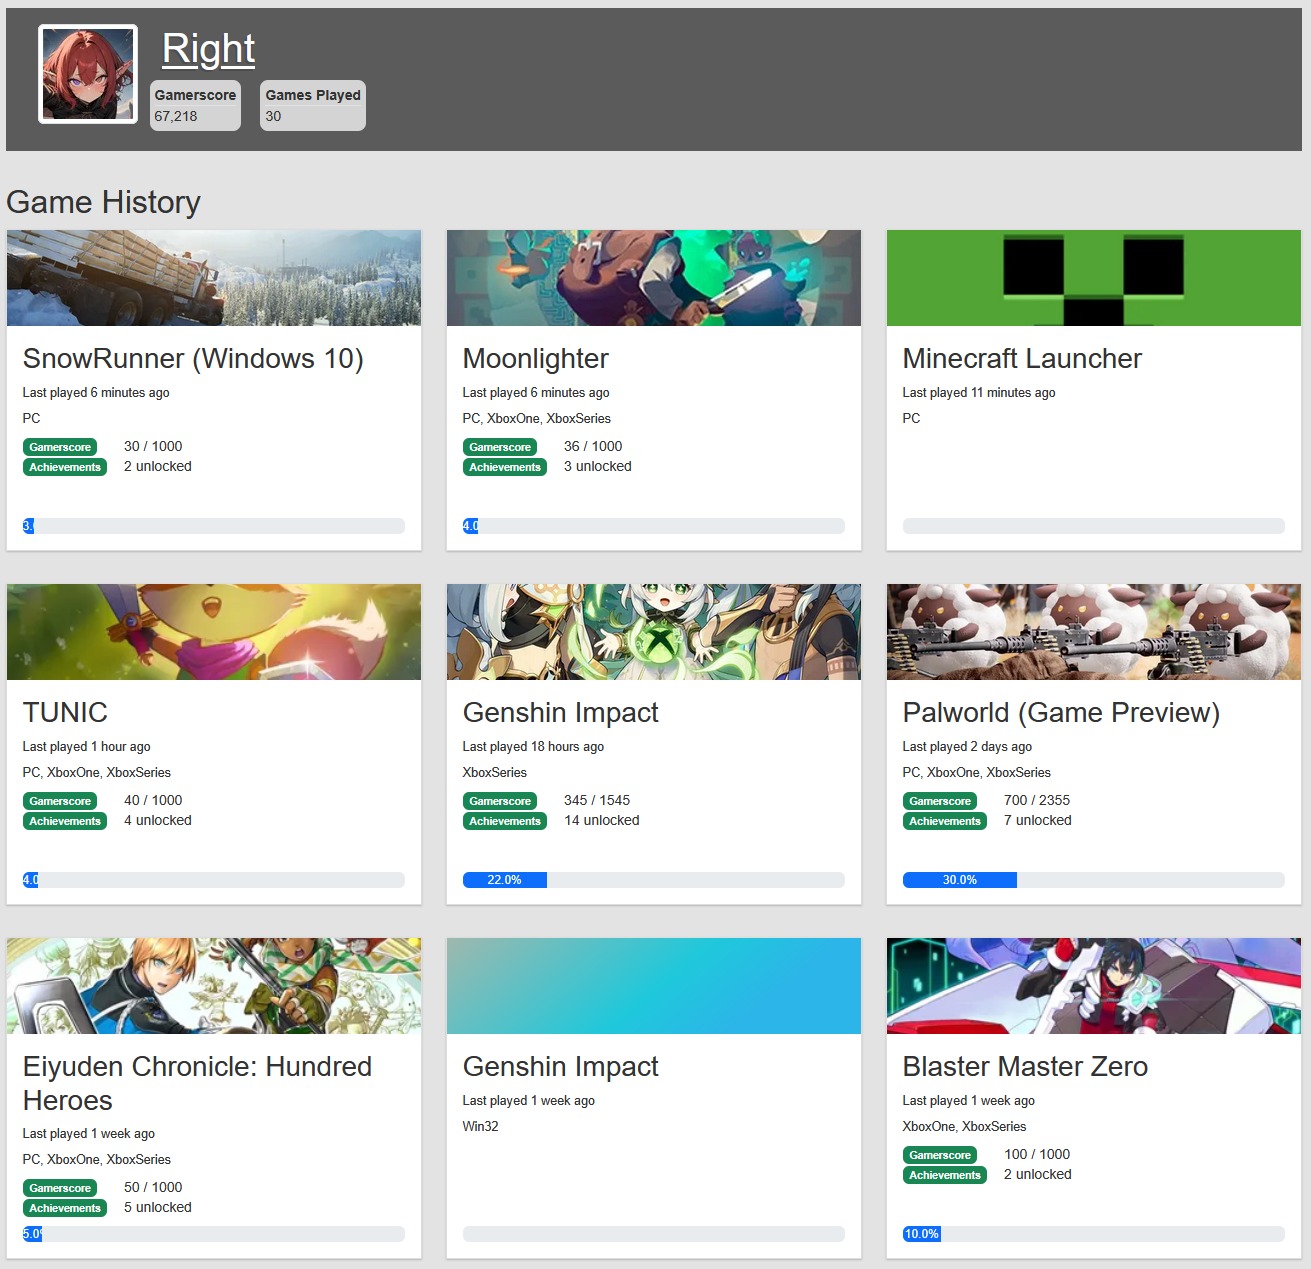1311x1269 pixels.
Task: Open the Blaster Master Zero banner image
Action: tap(1094, 986)
